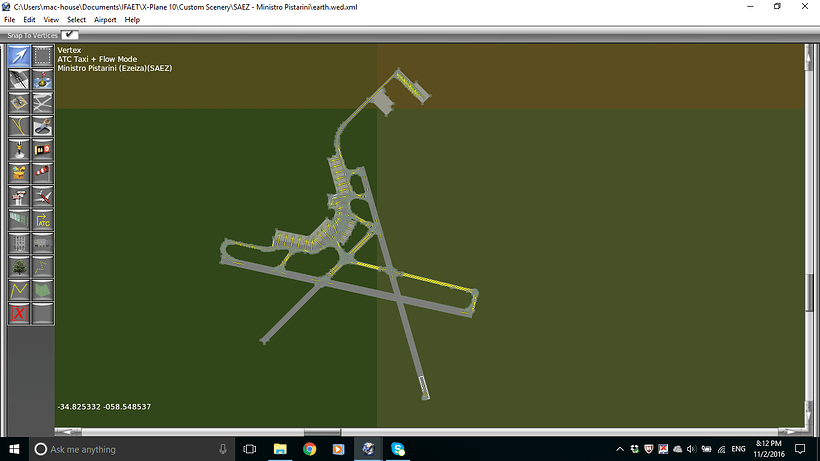Pick the Taxiway pavement tool
The width and height of the screenshot is (820, 461).
(42, 102)
